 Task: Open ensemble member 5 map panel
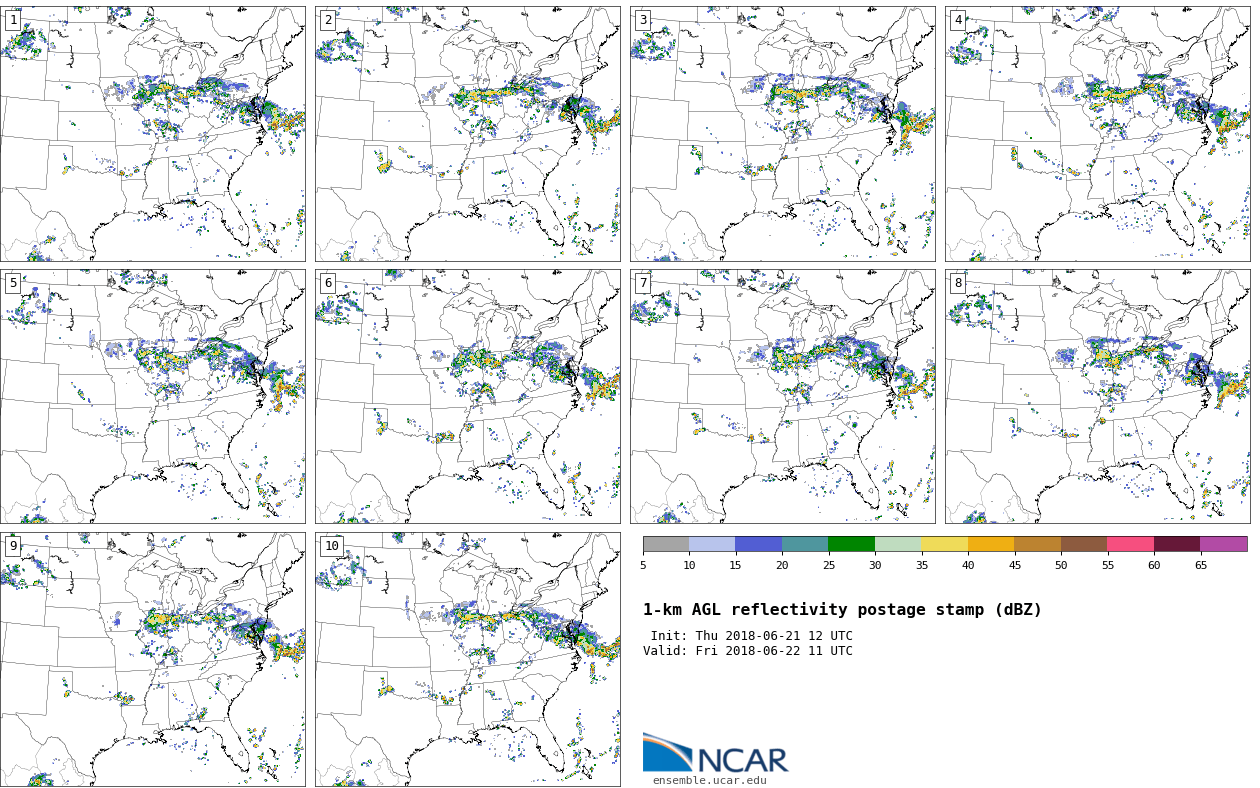pyautogui.click(x=153, y=396)
